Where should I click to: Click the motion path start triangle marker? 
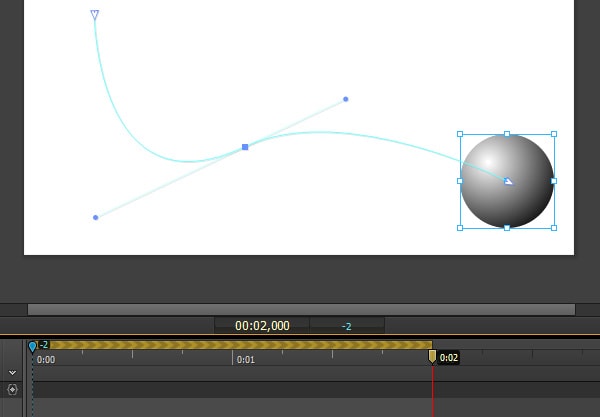click(95, 15)
